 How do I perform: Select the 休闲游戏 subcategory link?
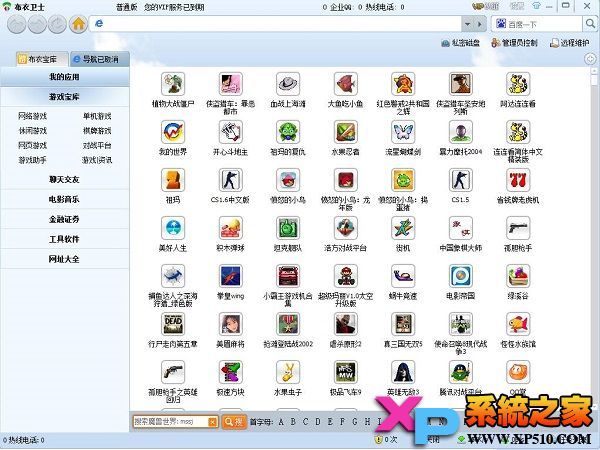tap(33, 130)
